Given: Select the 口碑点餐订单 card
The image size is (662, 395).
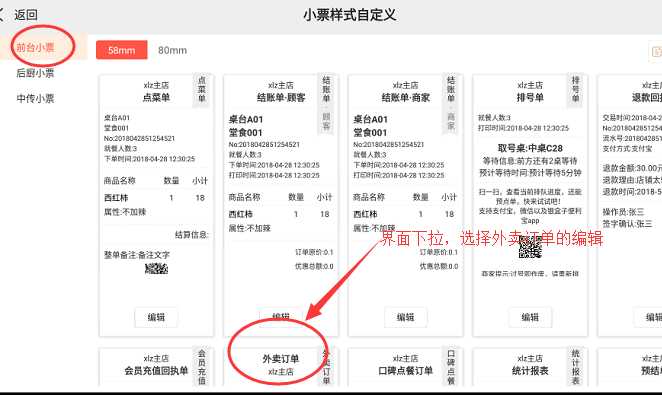Looking at the screenshot, I should [x=405, y=367].
